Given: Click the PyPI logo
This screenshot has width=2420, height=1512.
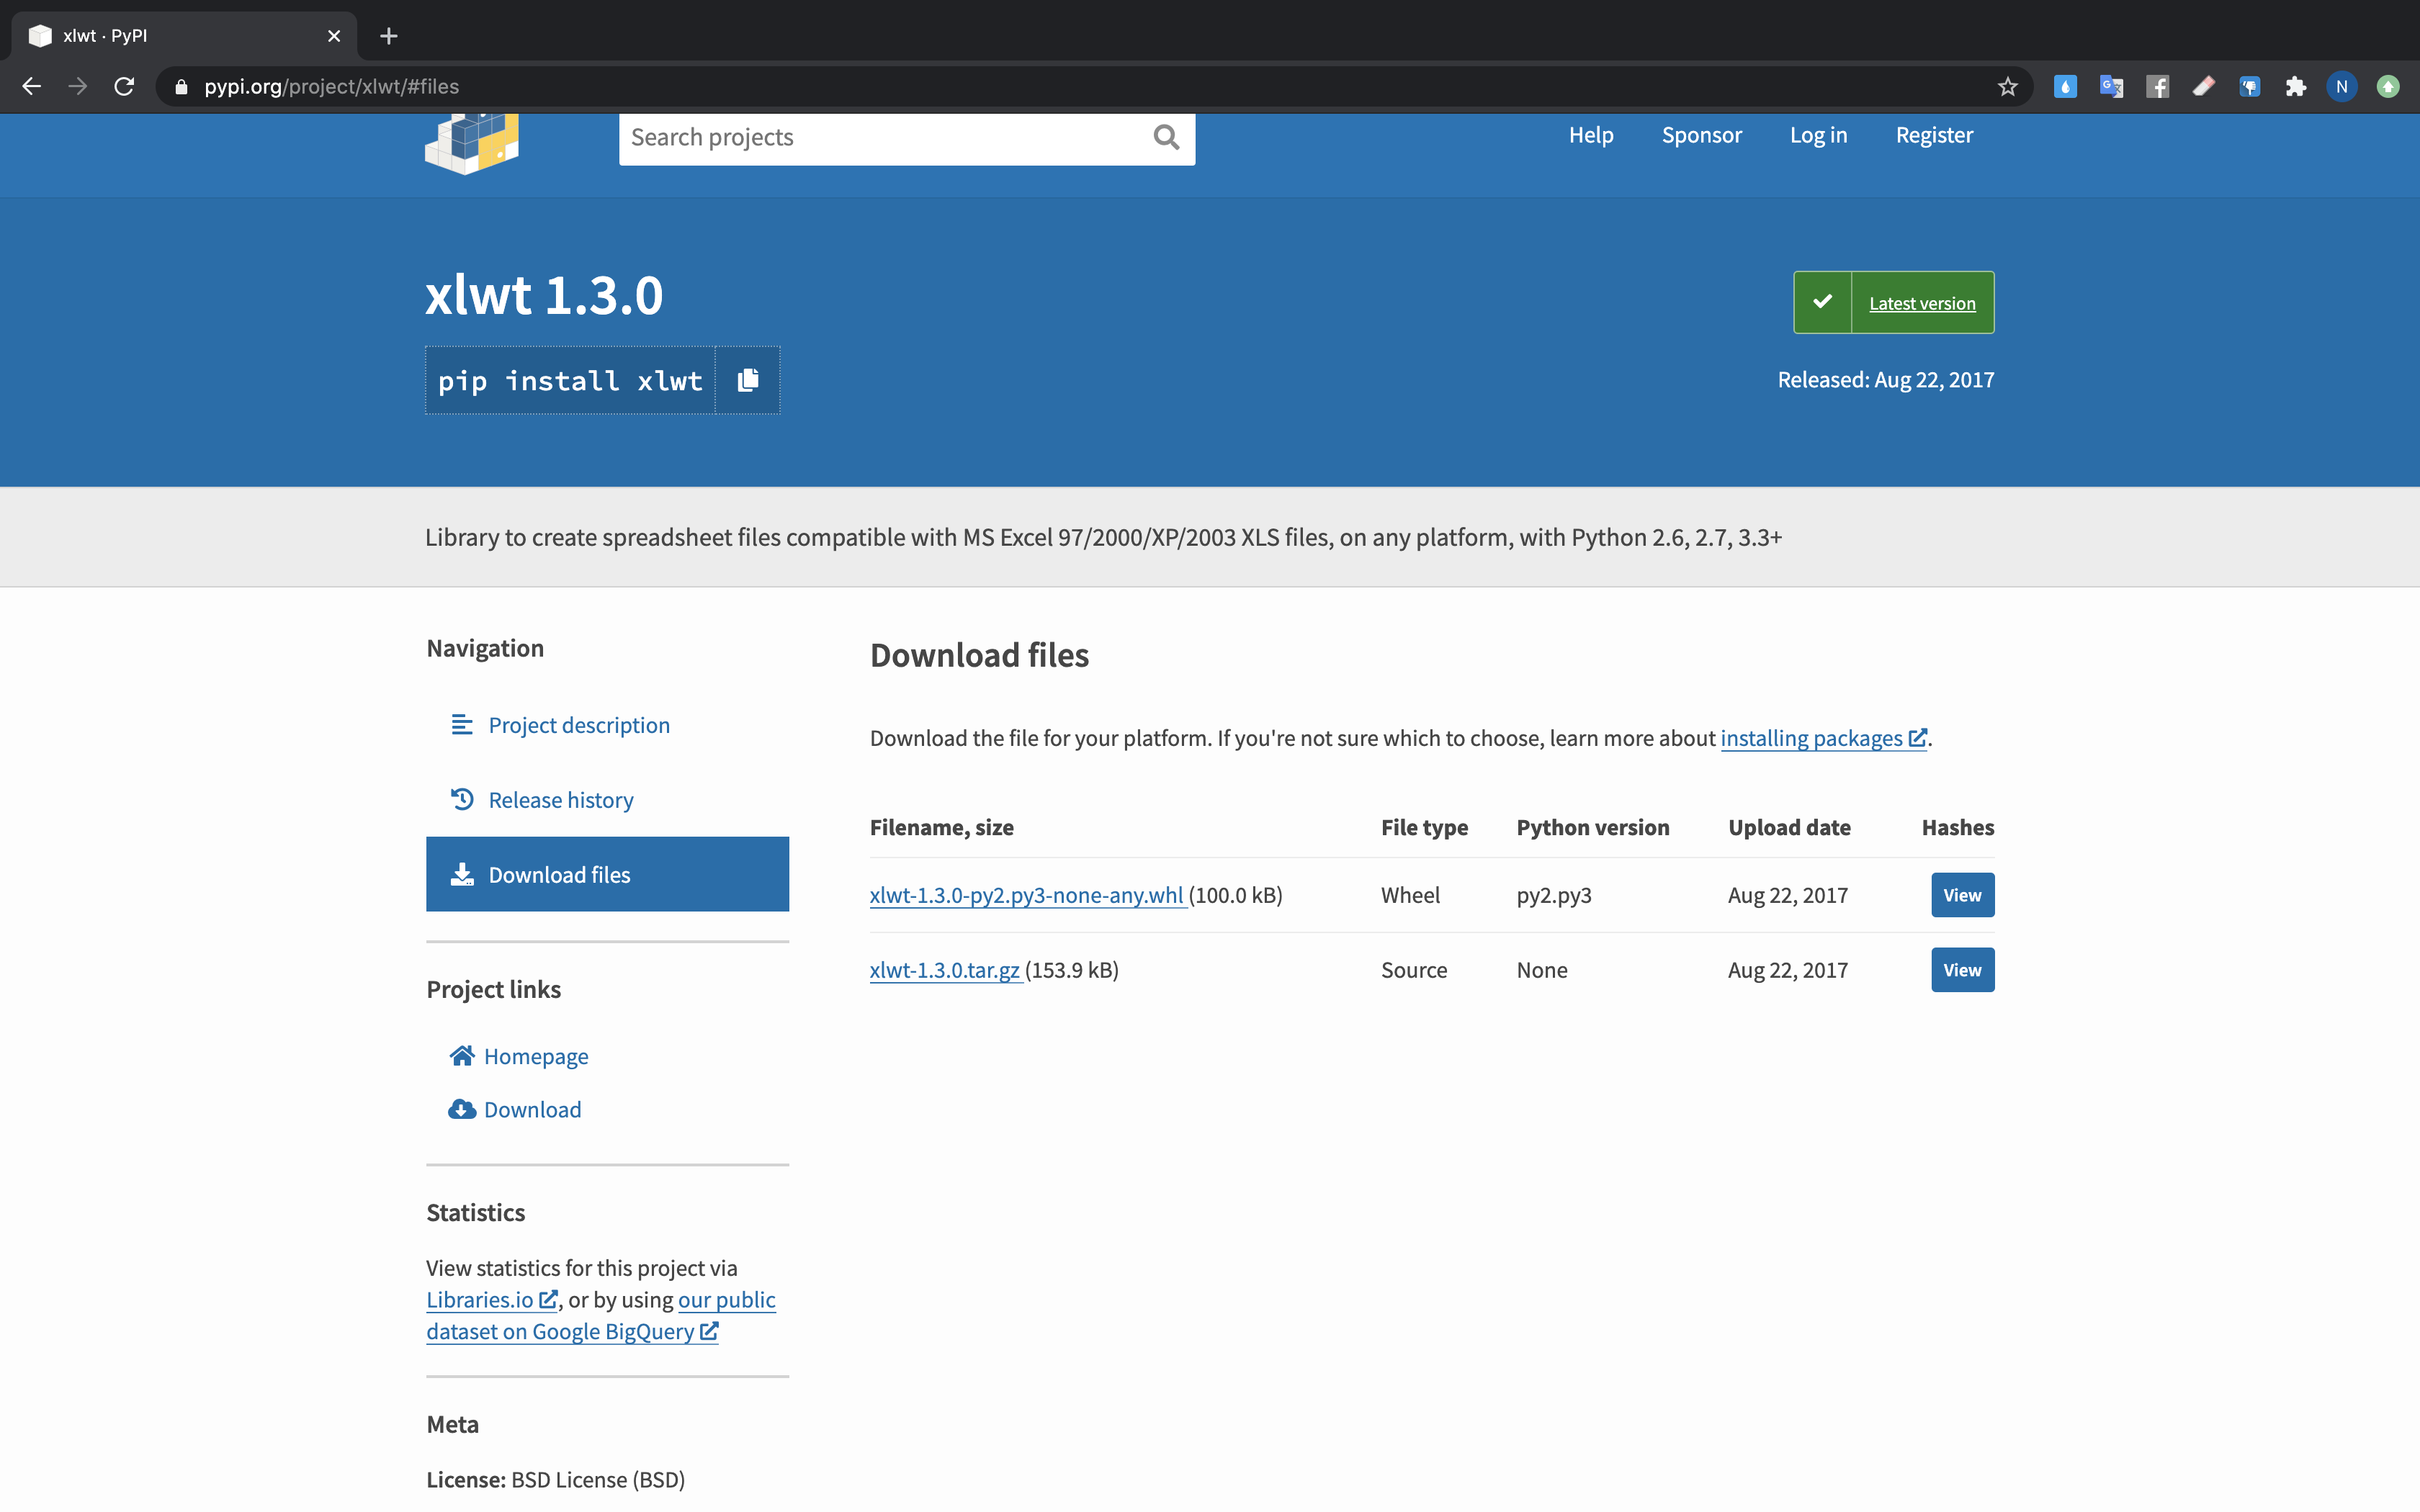Looking at the screenshot, I should point(472,144).
